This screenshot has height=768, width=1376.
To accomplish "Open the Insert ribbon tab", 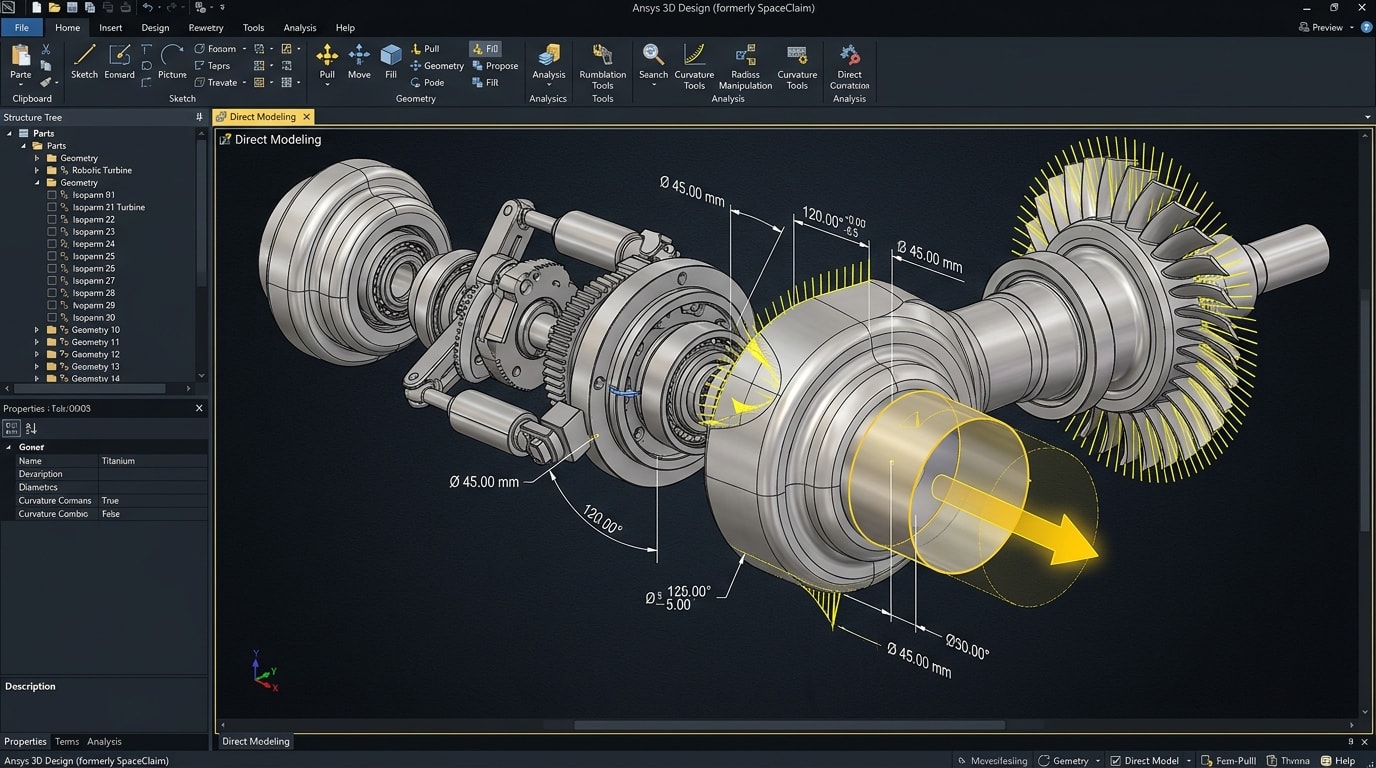I will pos(110,28).
